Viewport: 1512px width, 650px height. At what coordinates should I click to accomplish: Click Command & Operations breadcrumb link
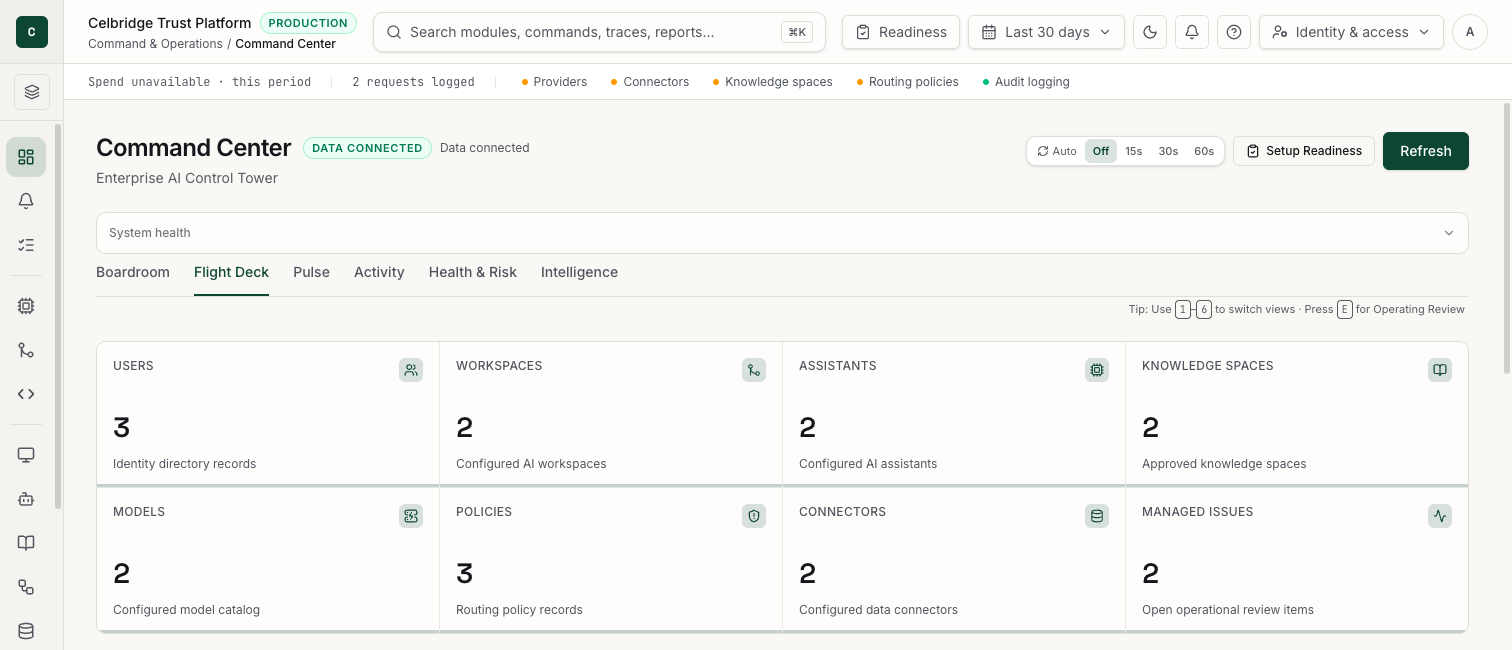[x=155, y=44]
